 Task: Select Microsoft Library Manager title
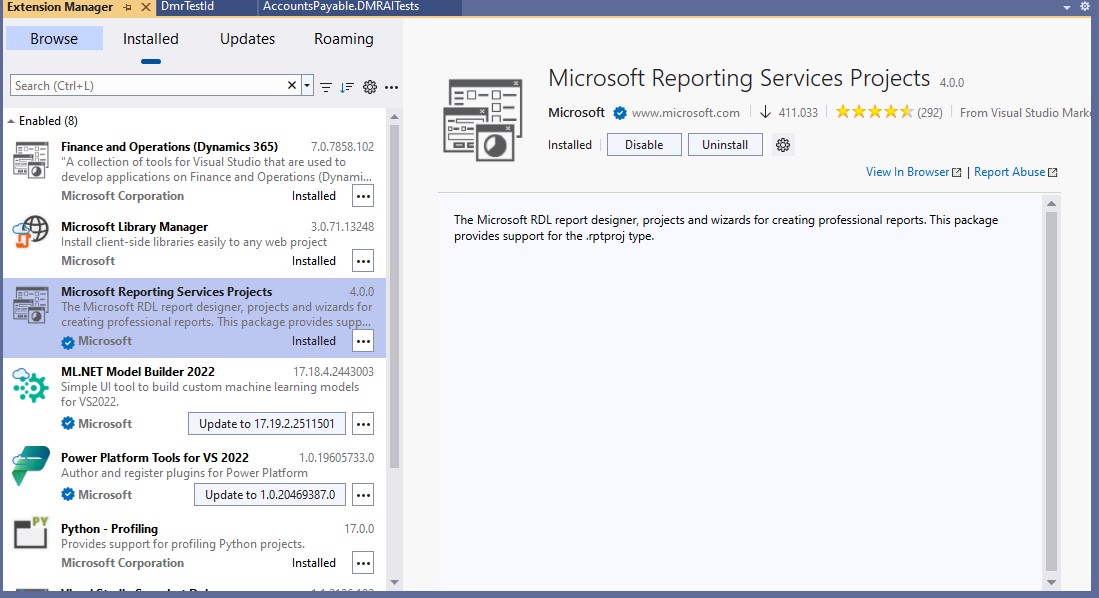pos(135,226)
